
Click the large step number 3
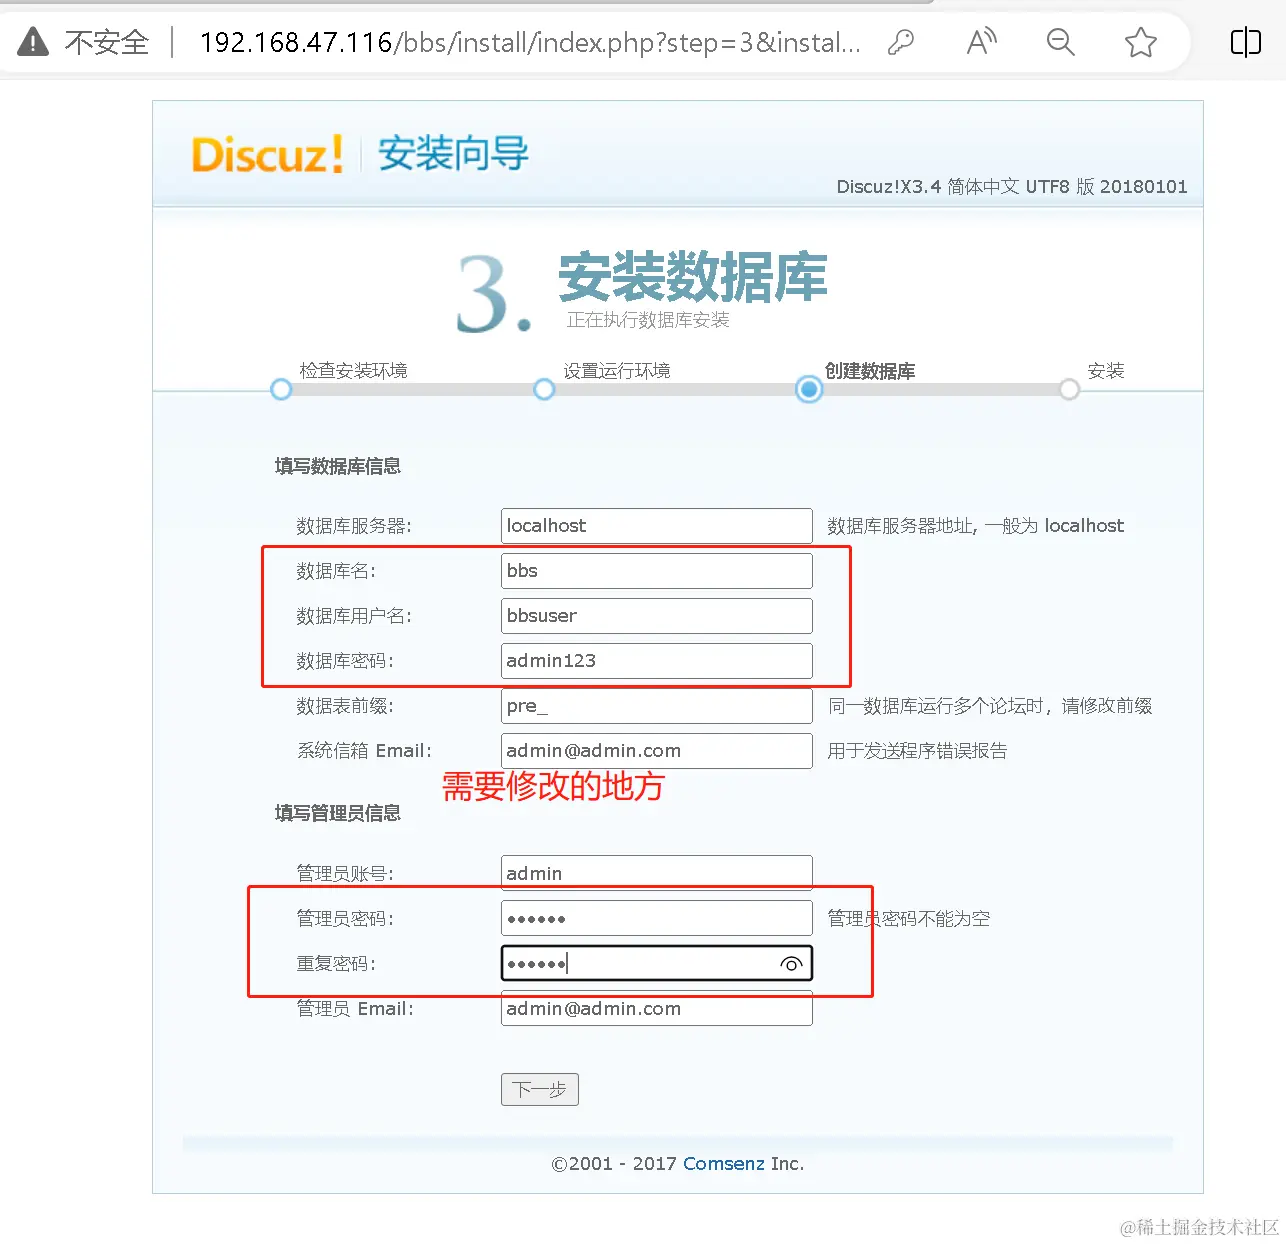pos(493,294)
